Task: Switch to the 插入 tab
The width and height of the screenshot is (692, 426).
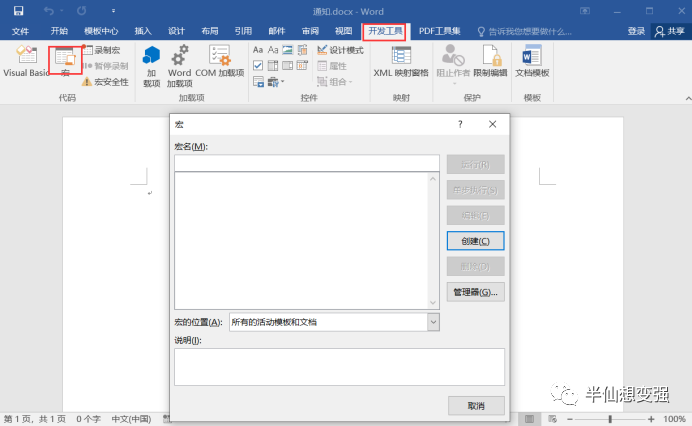Action: tap(143, 31)
